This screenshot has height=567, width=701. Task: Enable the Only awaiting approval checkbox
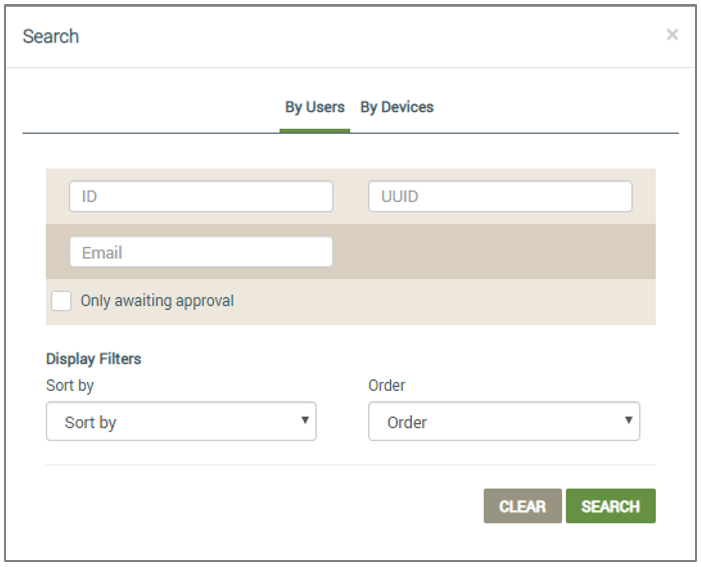(61, 301)
